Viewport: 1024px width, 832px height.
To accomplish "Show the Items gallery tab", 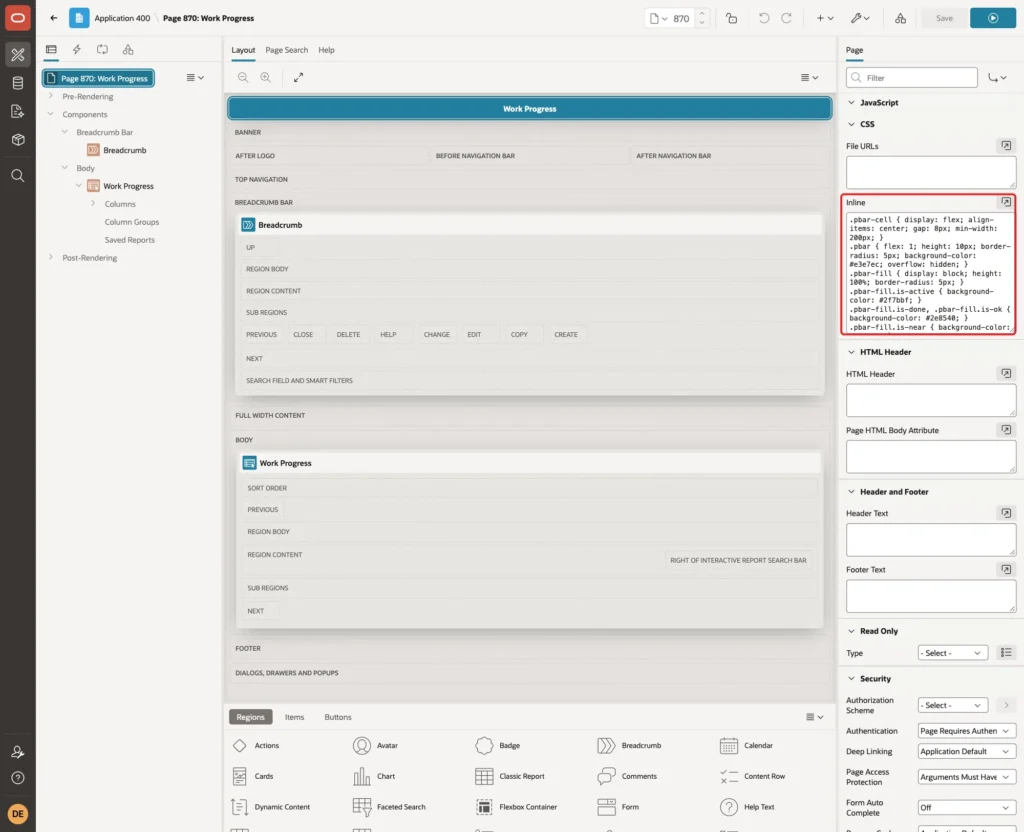I will [294, 717].
